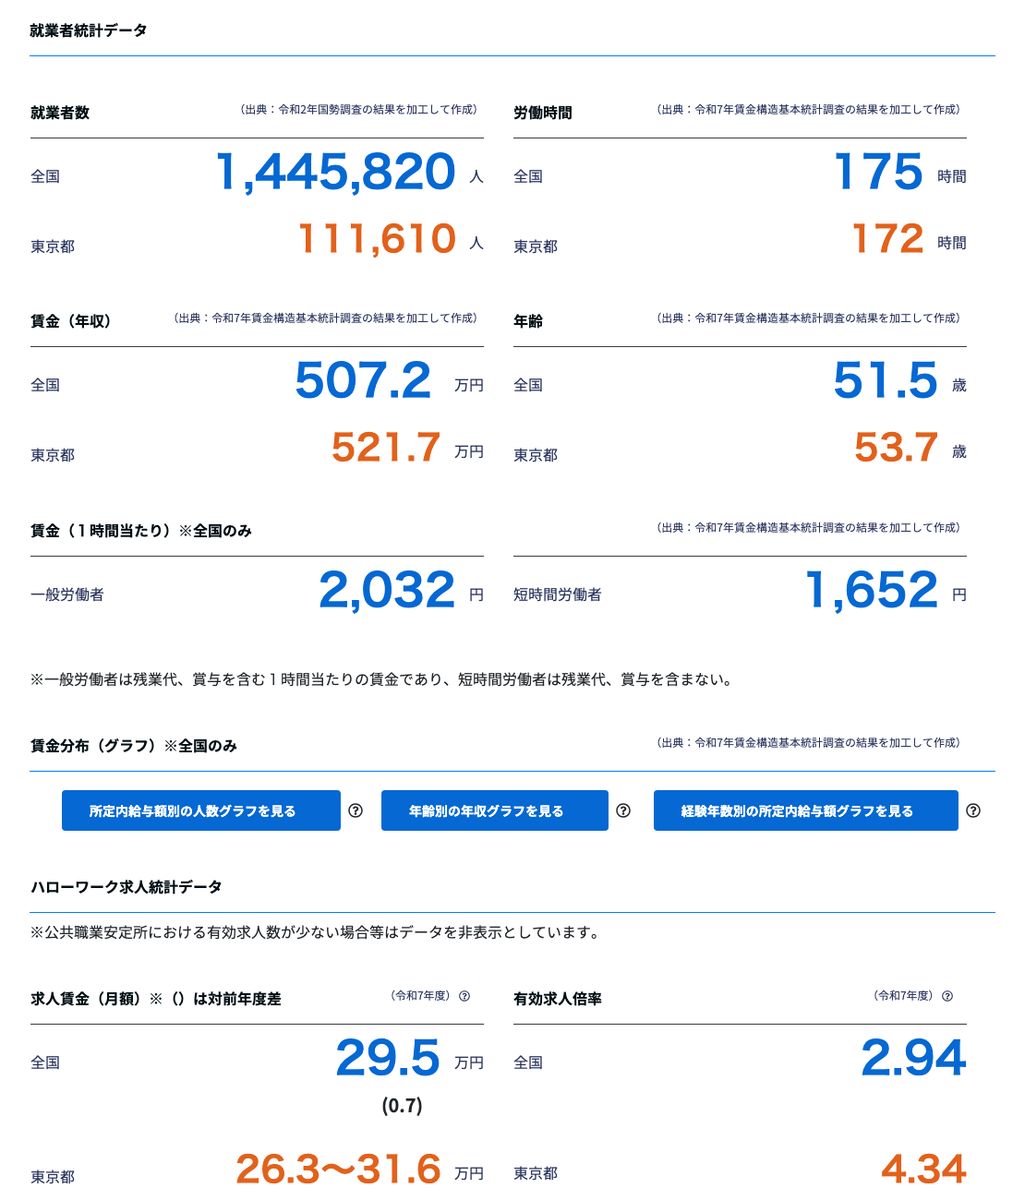Click the 一般労働者 label

click(67, 595)
